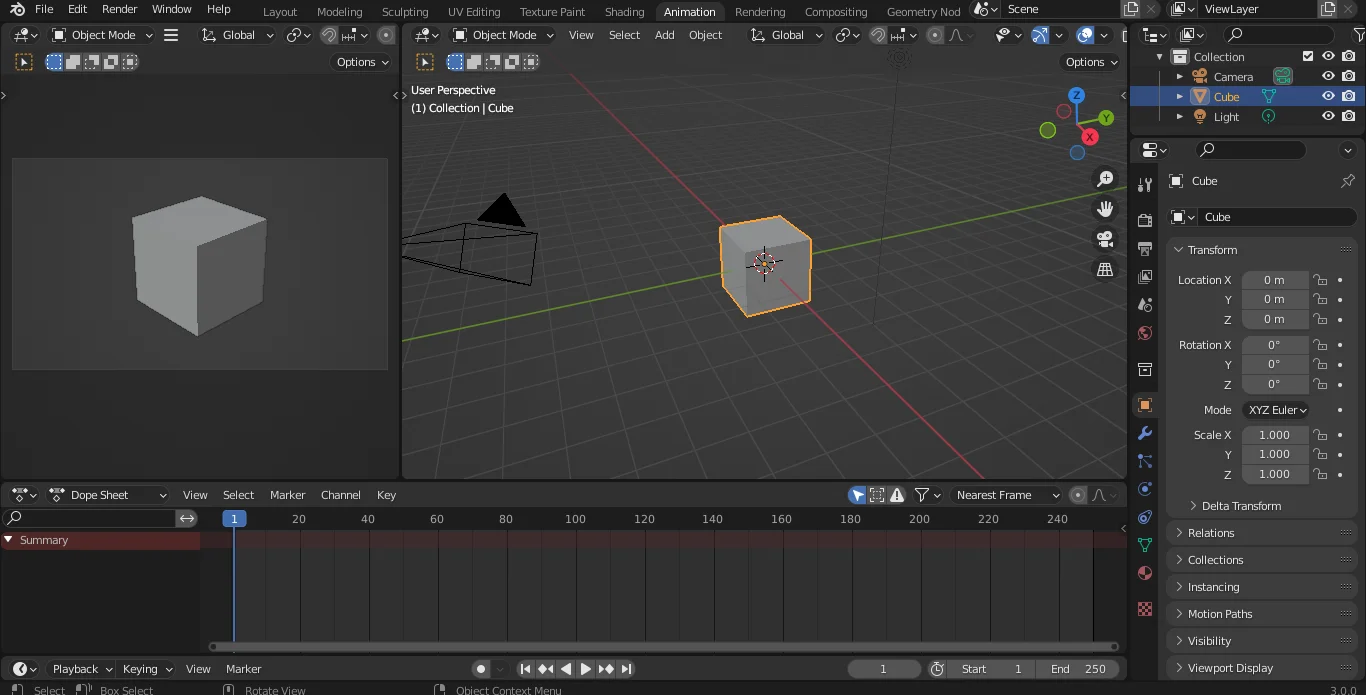Open the Add menu in the viewport header

(x=664, y=35)
